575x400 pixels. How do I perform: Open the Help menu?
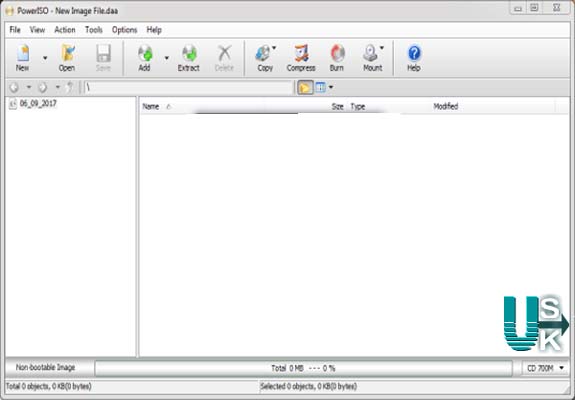154,30
